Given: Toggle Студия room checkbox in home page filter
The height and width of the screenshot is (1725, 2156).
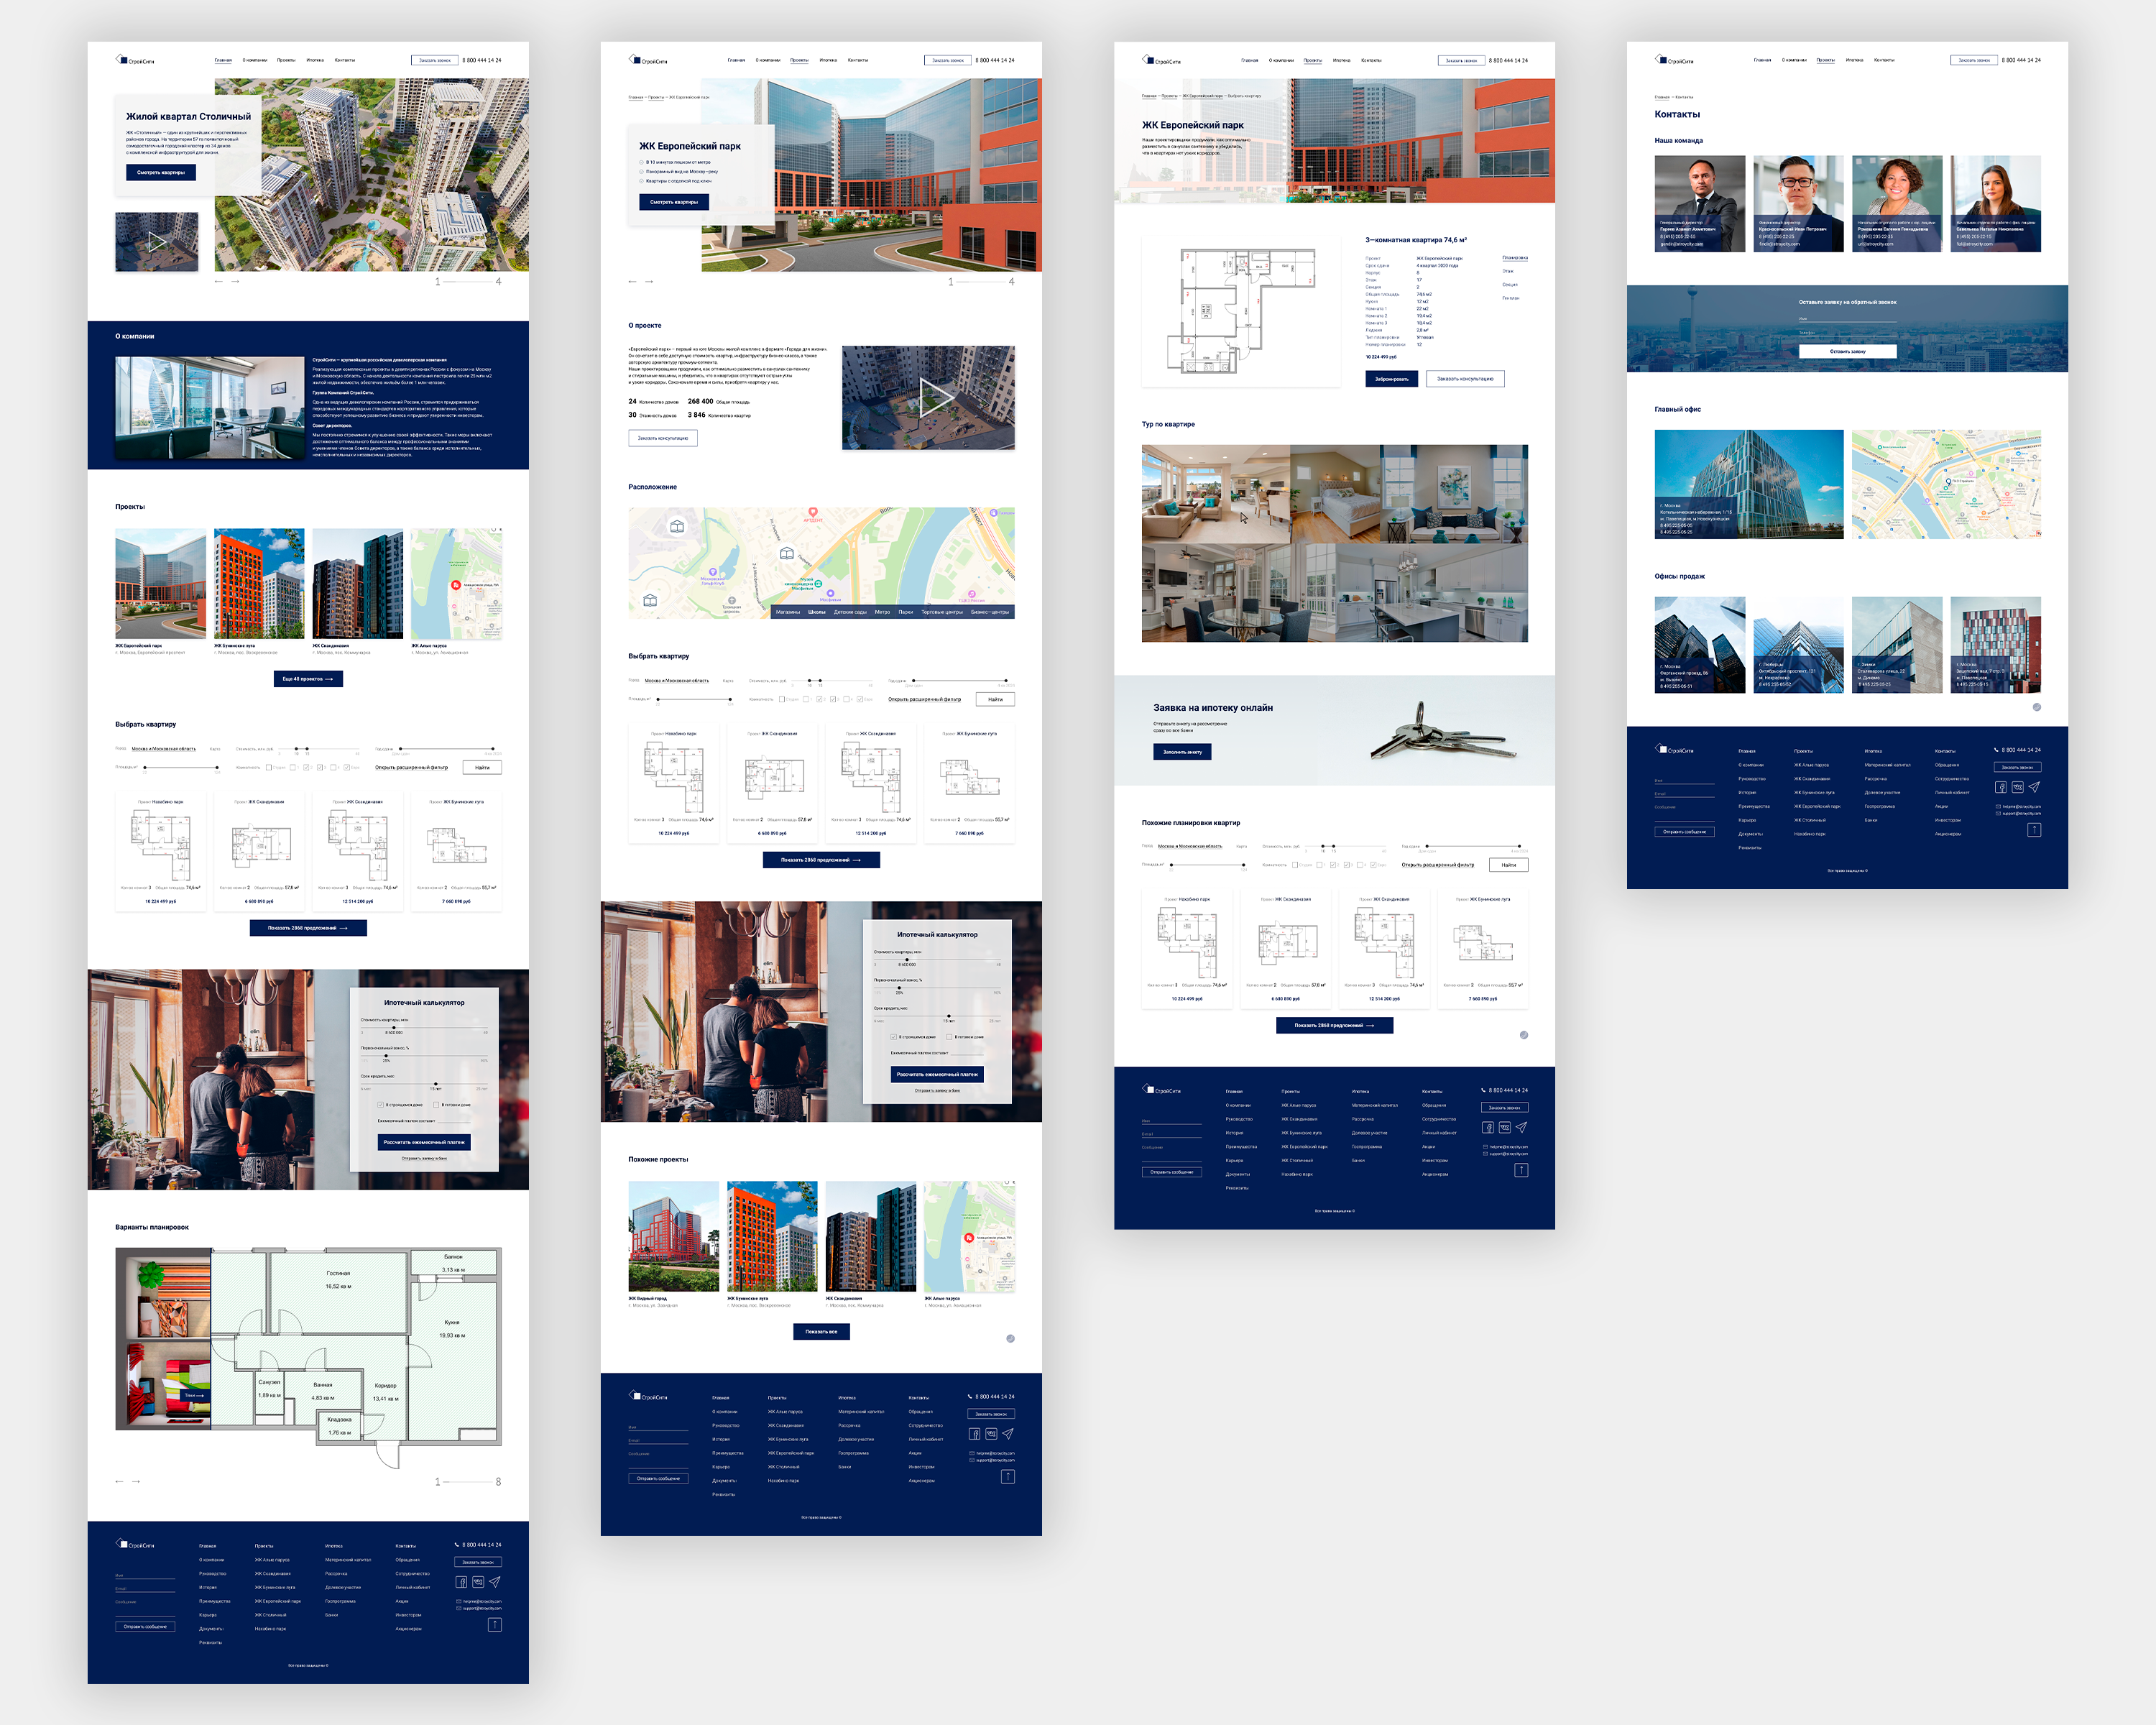Looking at the screenshot, I should 269,767.
